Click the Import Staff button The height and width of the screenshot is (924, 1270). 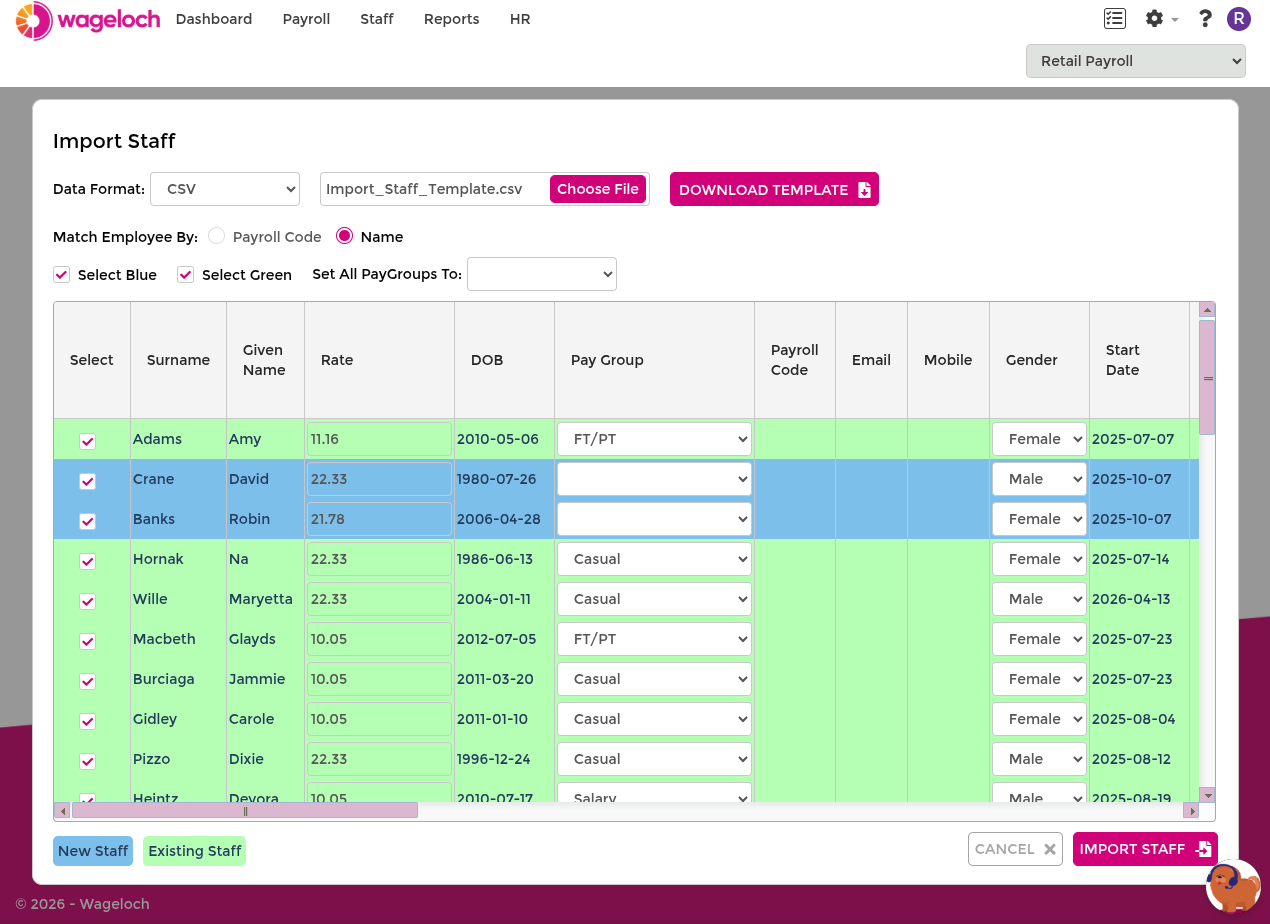pos(1145,849)
